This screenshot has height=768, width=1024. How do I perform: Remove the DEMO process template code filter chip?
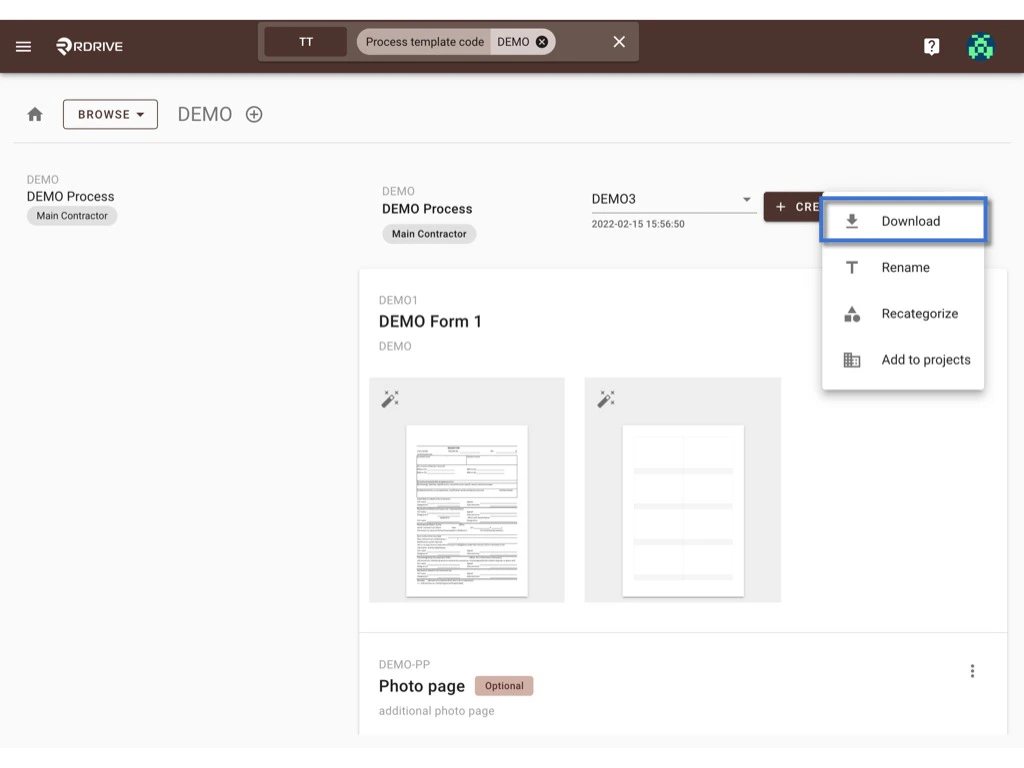tap(540, 41)
